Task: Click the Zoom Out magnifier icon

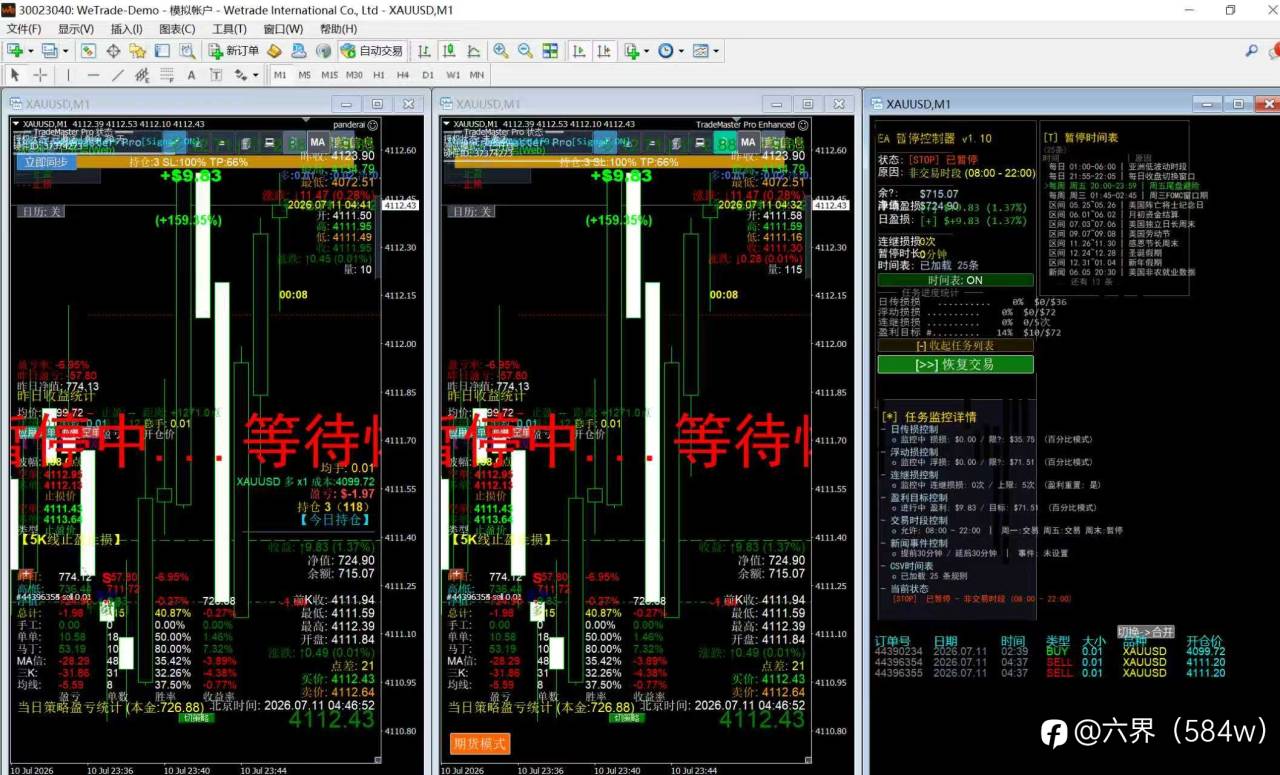Action: point(525,51)
